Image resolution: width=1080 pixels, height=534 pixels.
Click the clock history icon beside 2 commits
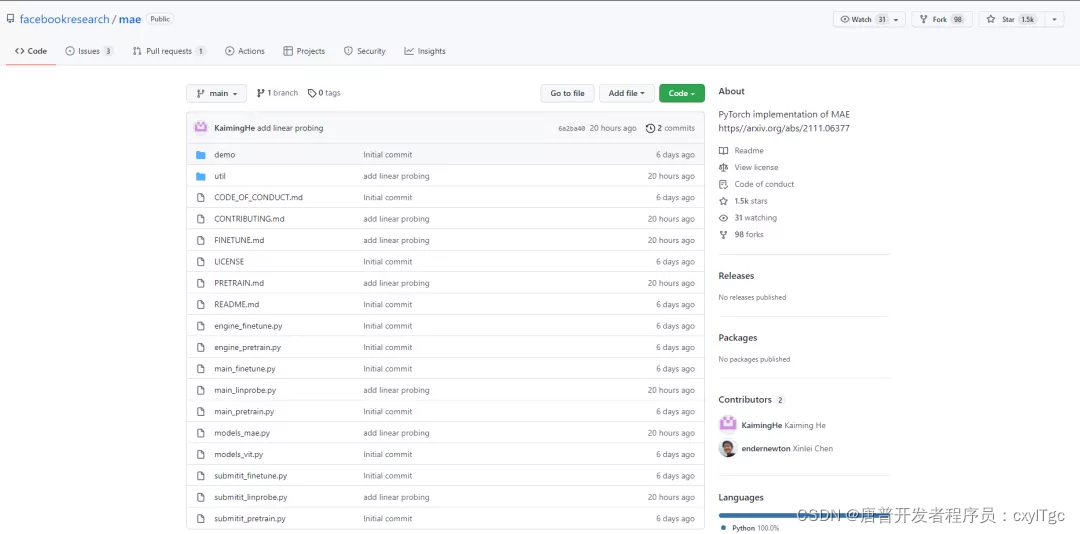(x=650, y=128)
